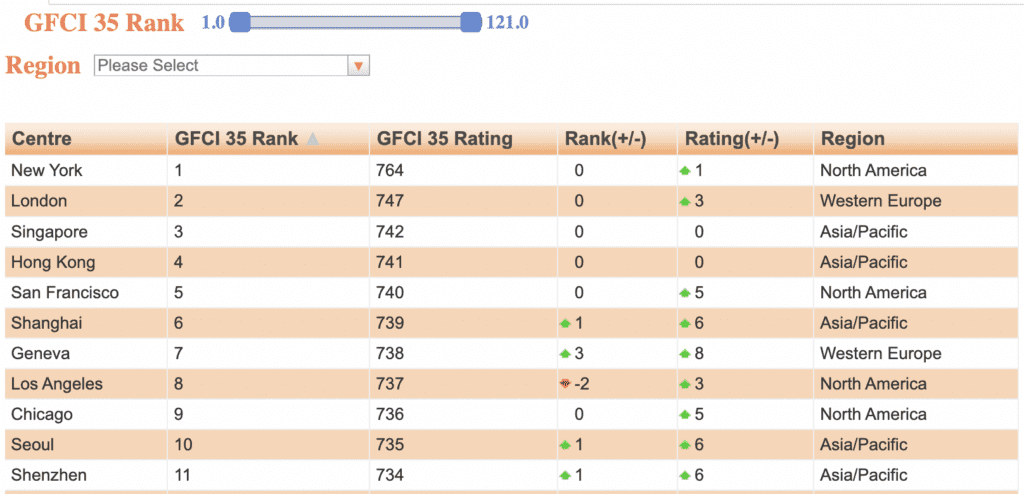Click the rating value 735
The width and height of the screenshot is (1024, 494).
tap(390, 445)
